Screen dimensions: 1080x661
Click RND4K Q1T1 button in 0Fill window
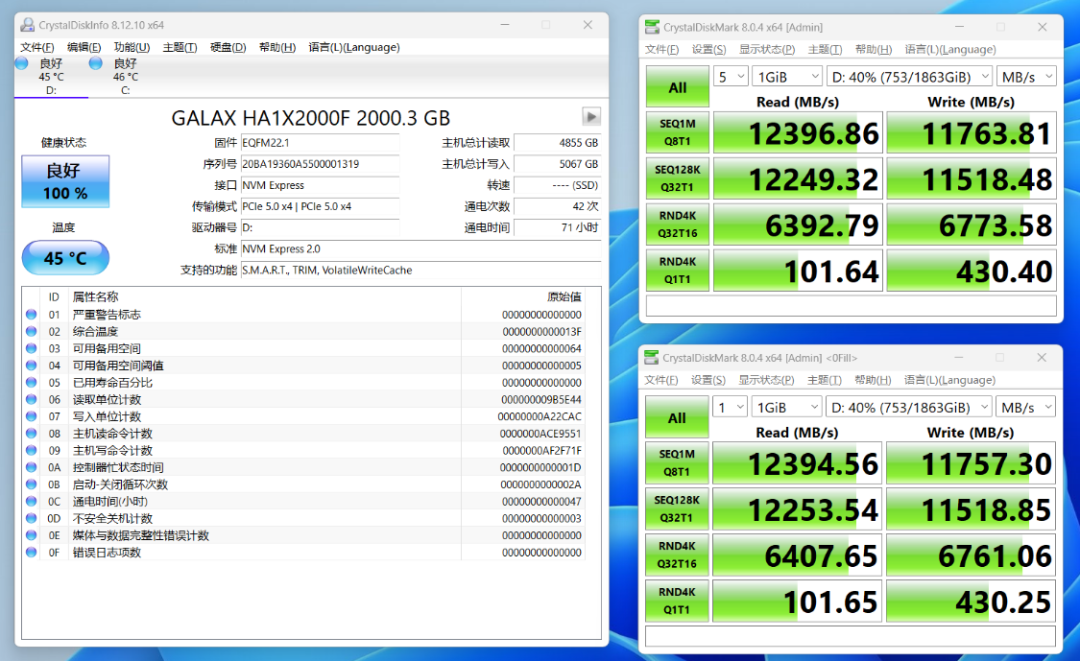point(677,600)
